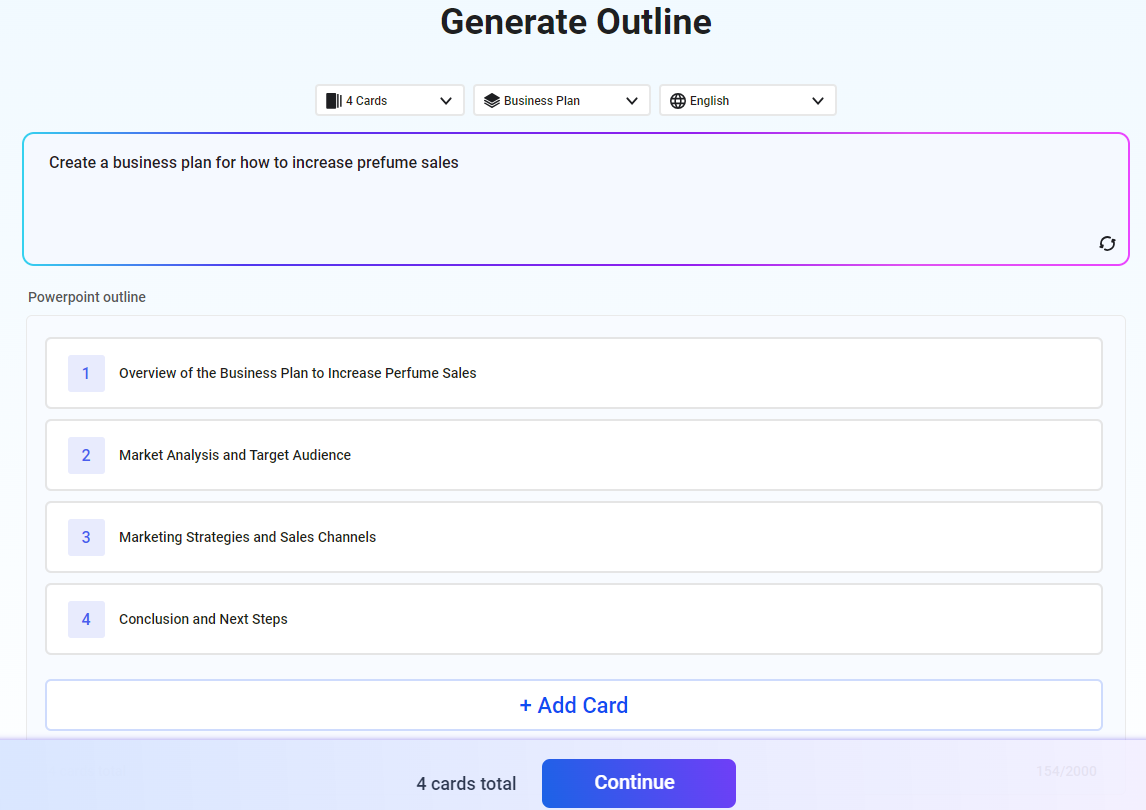Screen dimensions: 1146x810
Task: Click the '4 cards total' text
Action: [x=466, y=784]
